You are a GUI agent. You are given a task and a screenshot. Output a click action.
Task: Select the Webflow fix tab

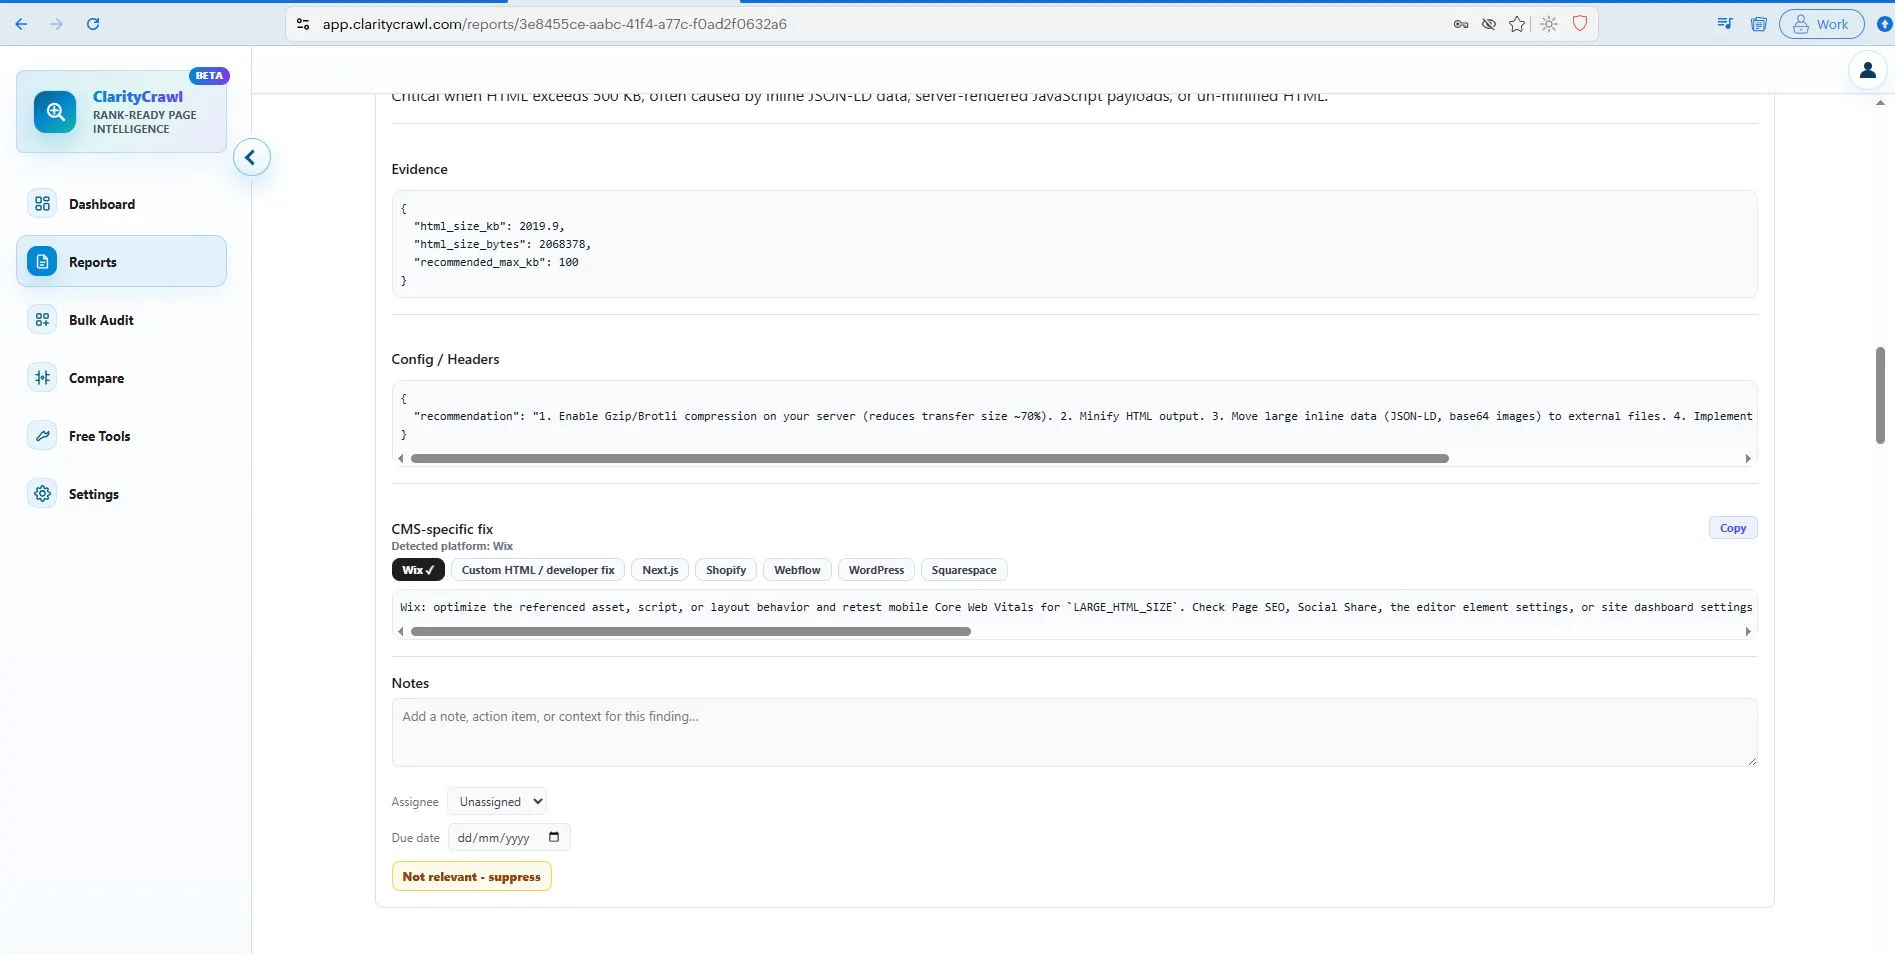point(797,570)
